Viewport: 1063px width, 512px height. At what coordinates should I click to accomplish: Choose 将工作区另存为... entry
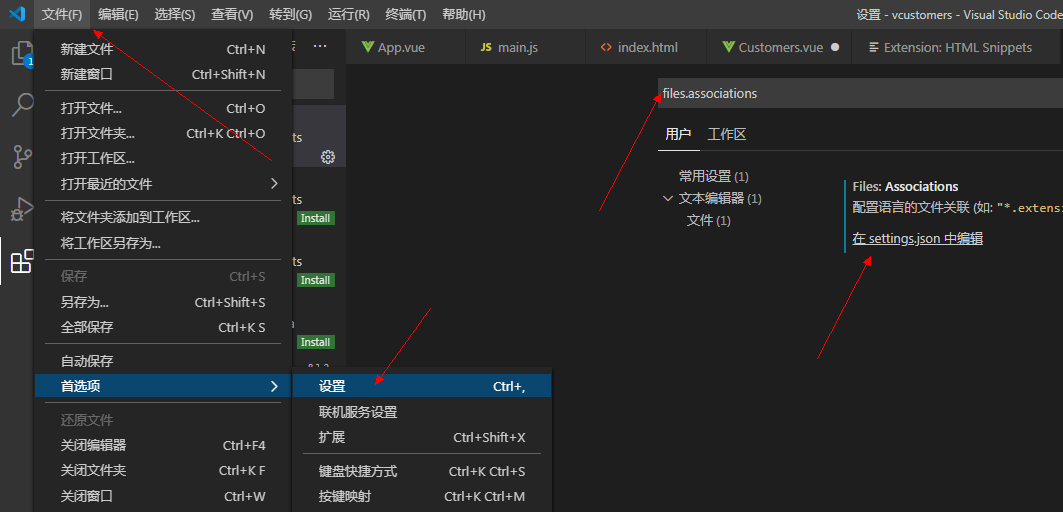tap(163, 243)
